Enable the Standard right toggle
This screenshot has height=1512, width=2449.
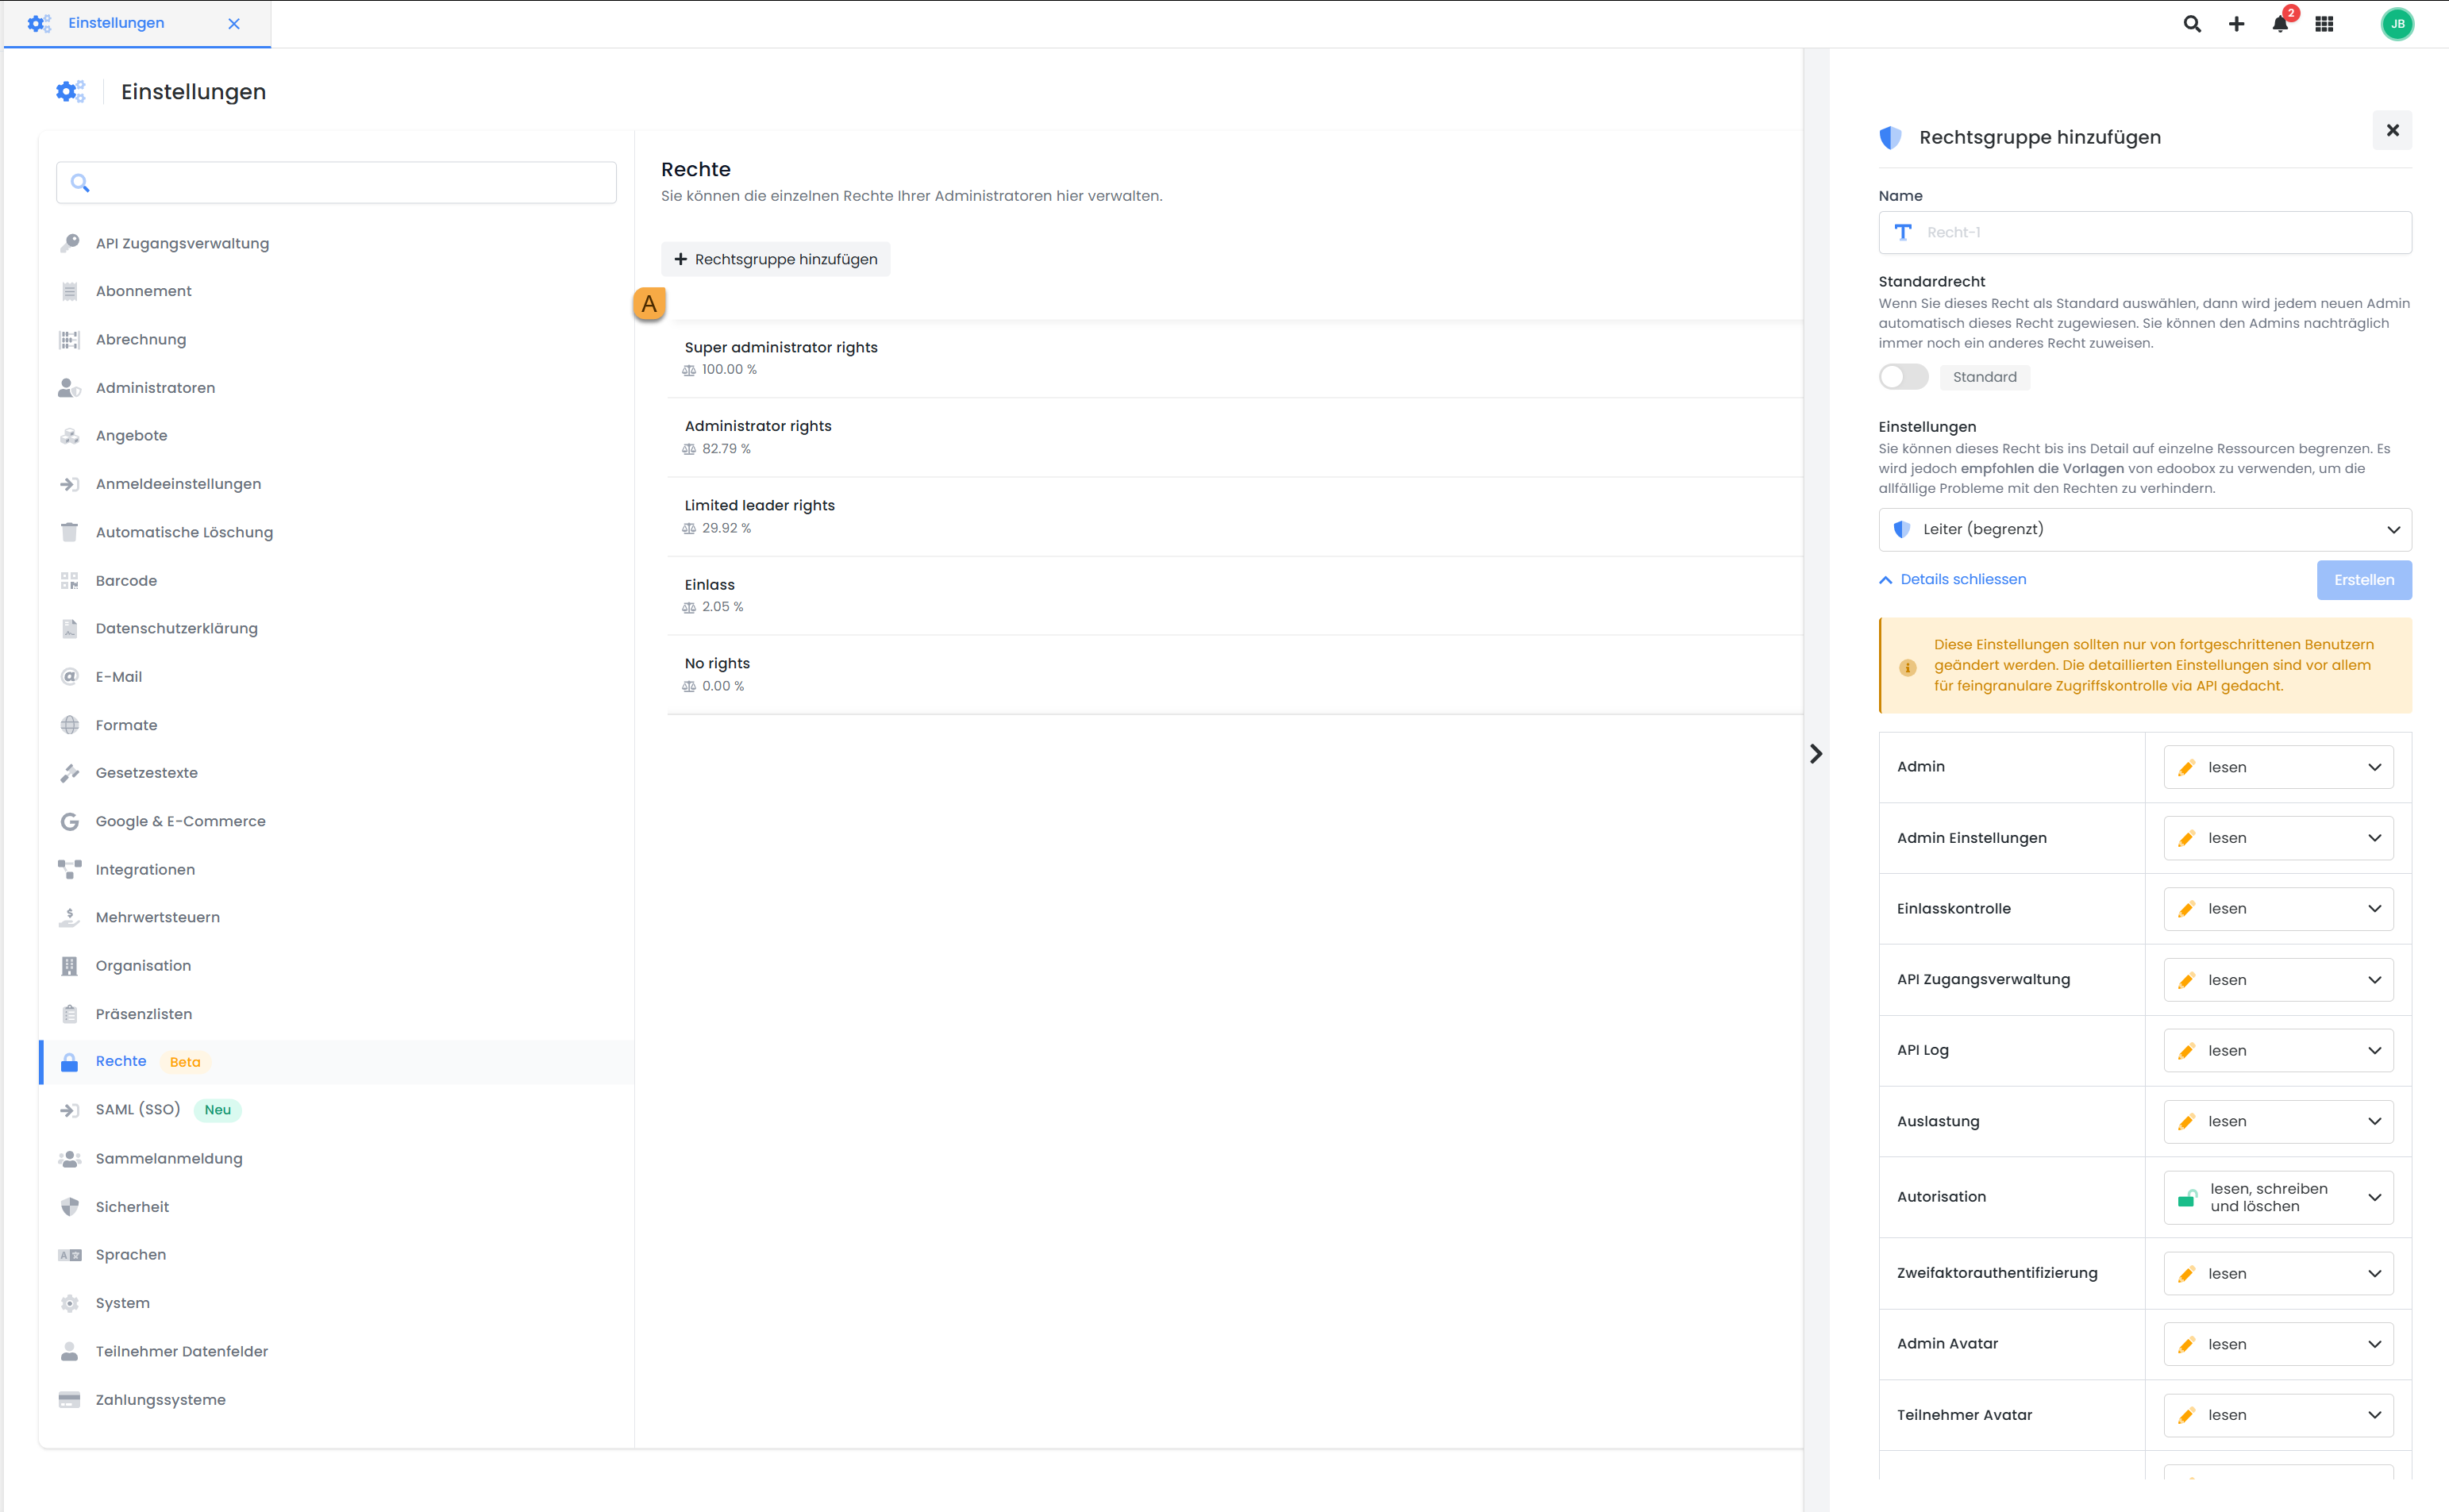point(1902,377)
